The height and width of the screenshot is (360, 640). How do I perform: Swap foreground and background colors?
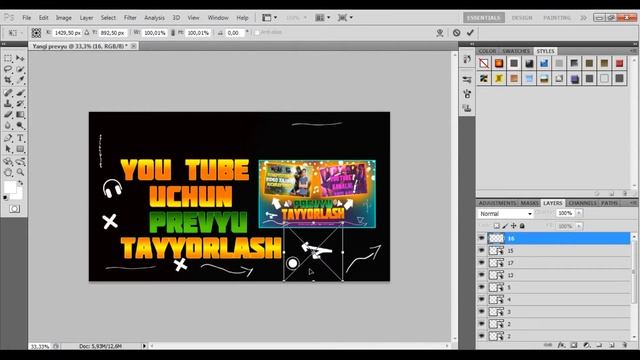[x=20, y=183]
